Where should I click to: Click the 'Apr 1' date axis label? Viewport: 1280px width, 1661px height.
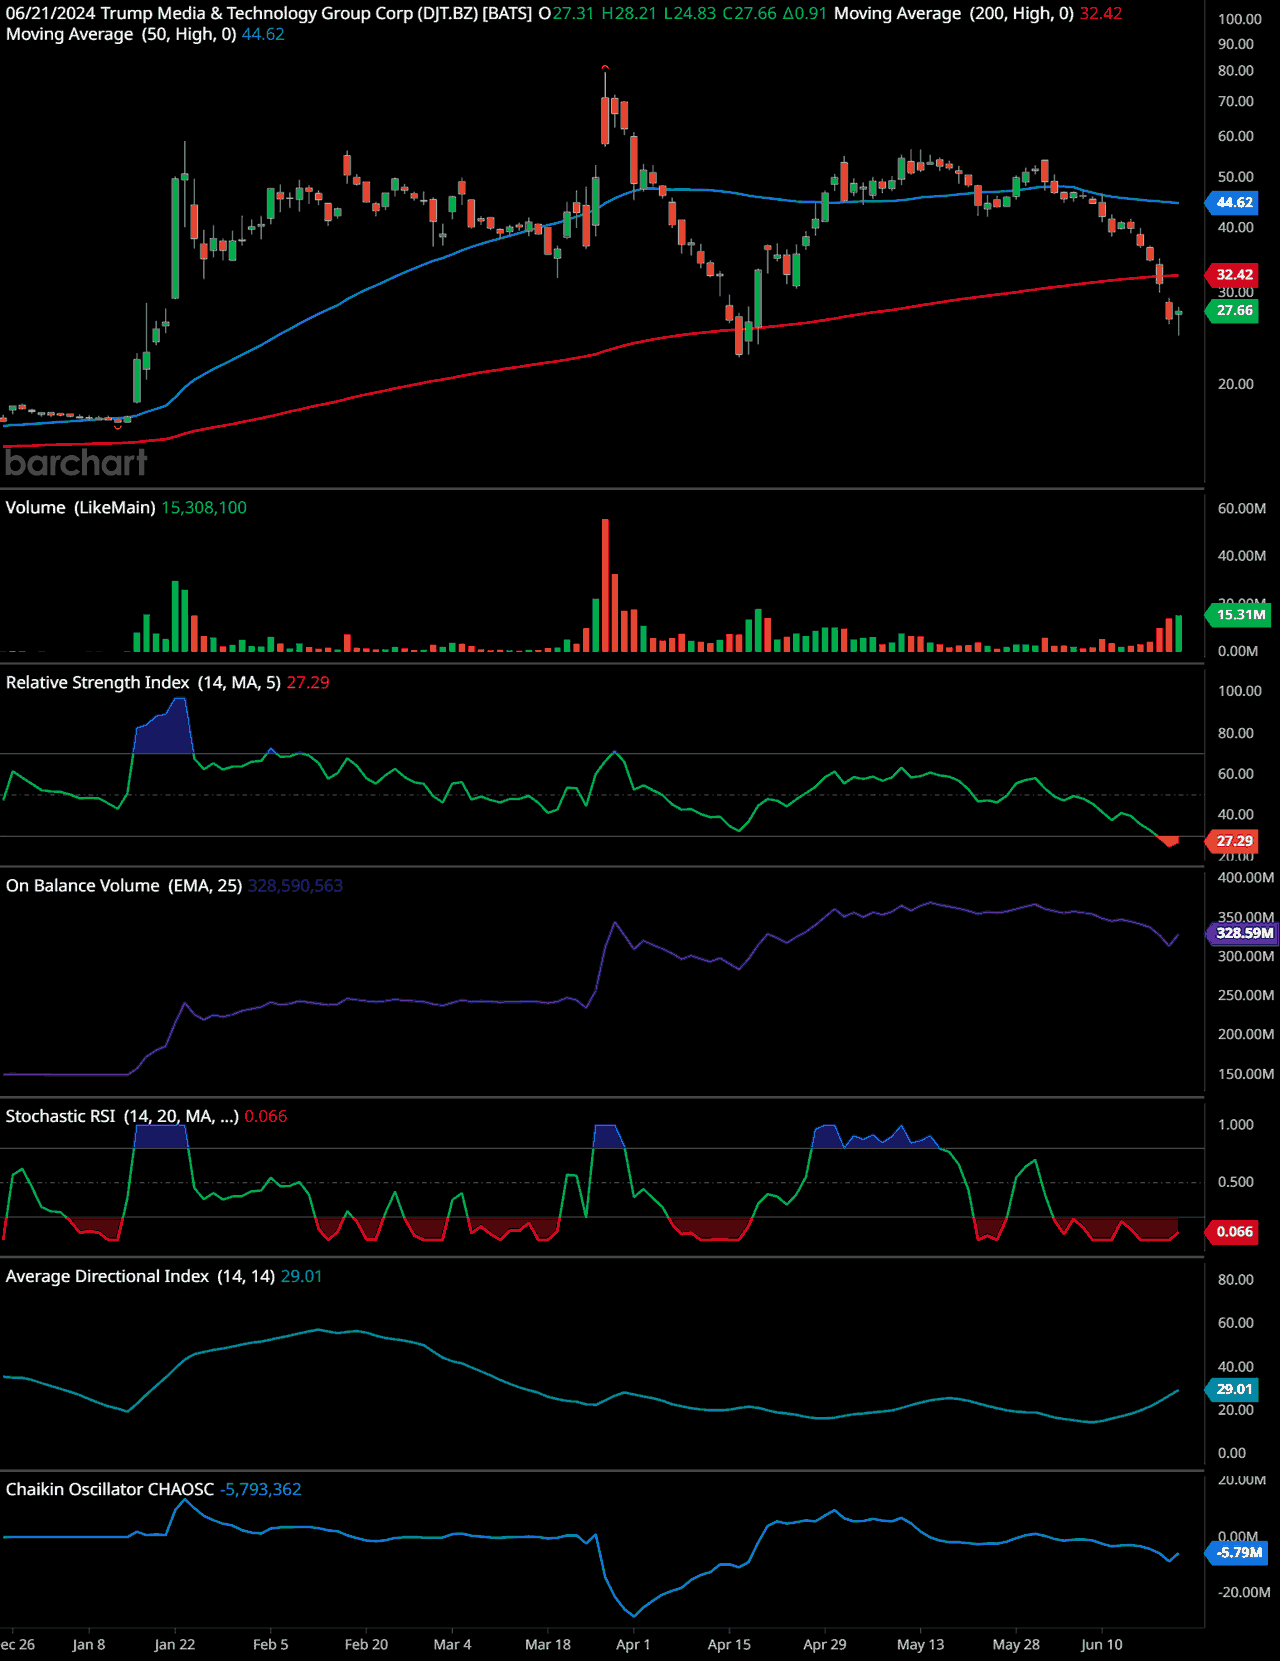[633, 1644]
